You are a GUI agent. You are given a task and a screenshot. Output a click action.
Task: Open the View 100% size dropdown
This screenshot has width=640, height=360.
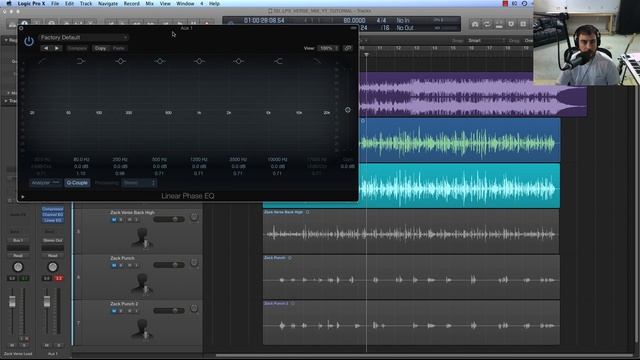[328, 48]
